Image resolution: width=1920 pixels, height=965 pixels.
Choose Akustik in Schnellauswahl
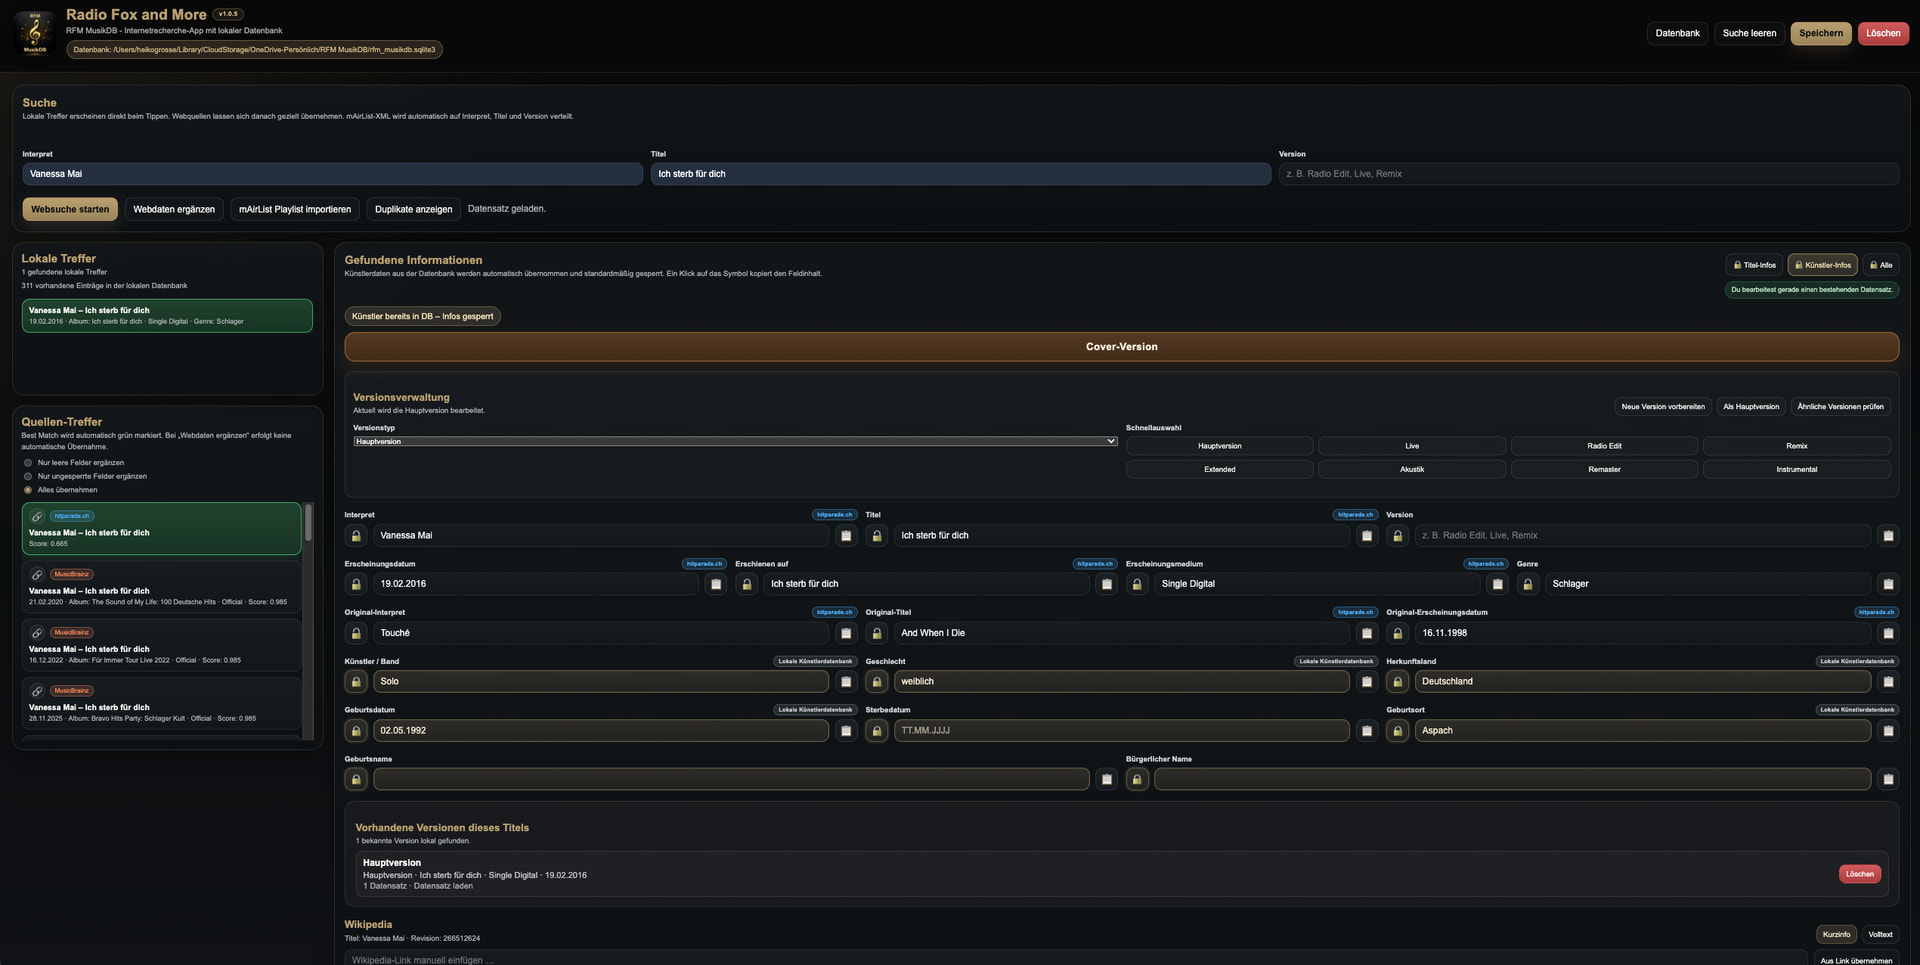(x=1412, y=469)
